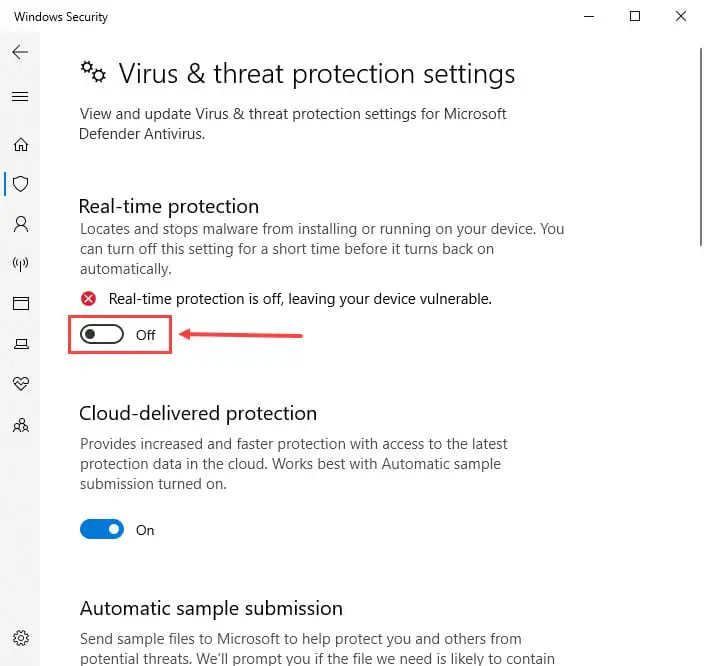Viewport: 704px width, 666px height.
Task: Open App & browser control icon
Action: 20,304
